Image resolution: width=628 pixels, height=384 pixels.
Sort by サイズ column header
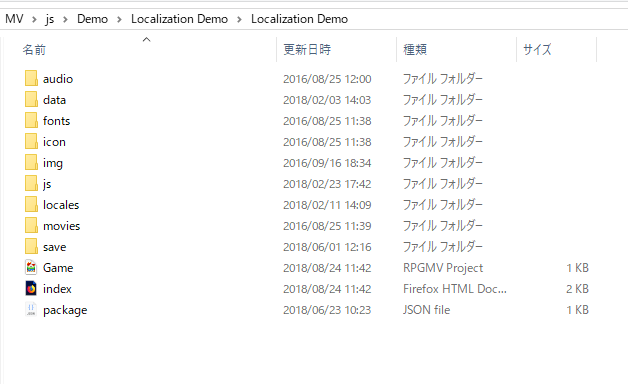(537, 50)
